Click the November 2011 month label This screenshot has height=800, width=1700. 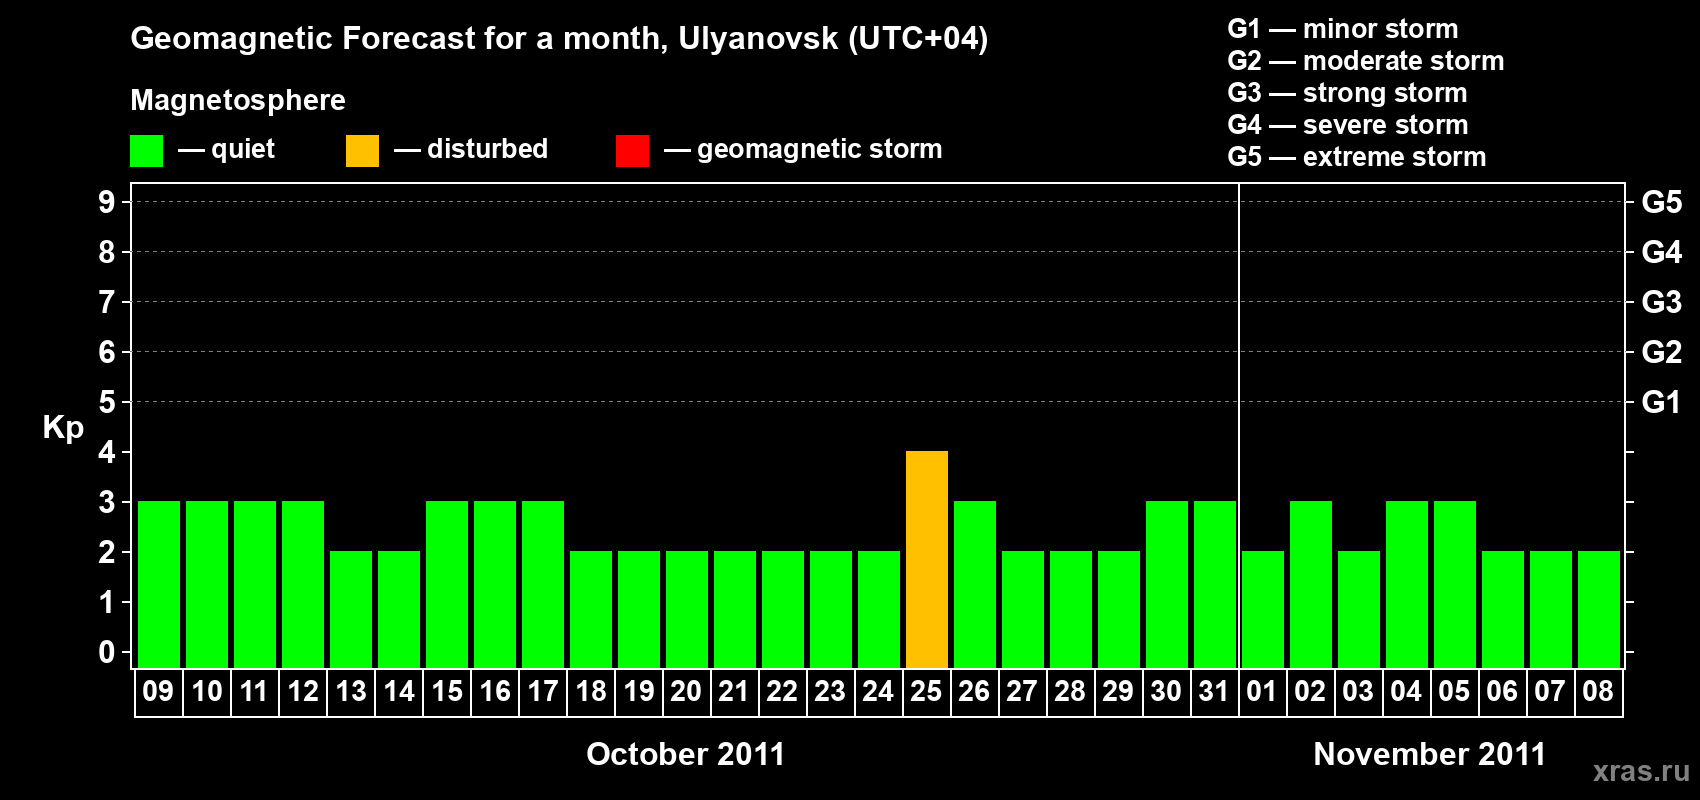(1430, 754)
